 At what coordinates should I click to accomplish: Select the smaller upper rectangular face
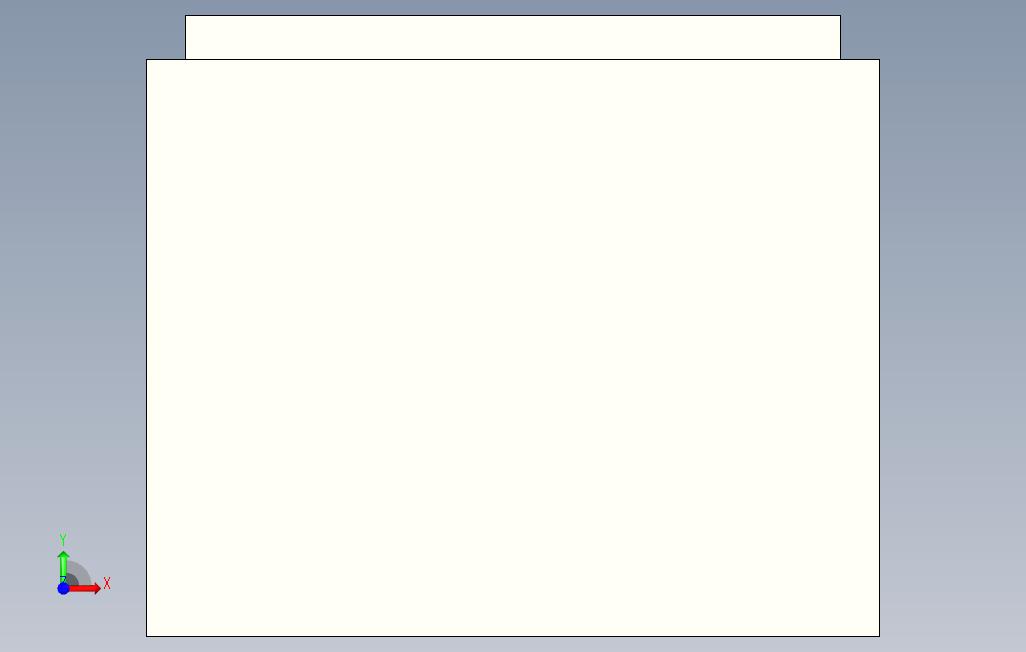coord(513,37)
